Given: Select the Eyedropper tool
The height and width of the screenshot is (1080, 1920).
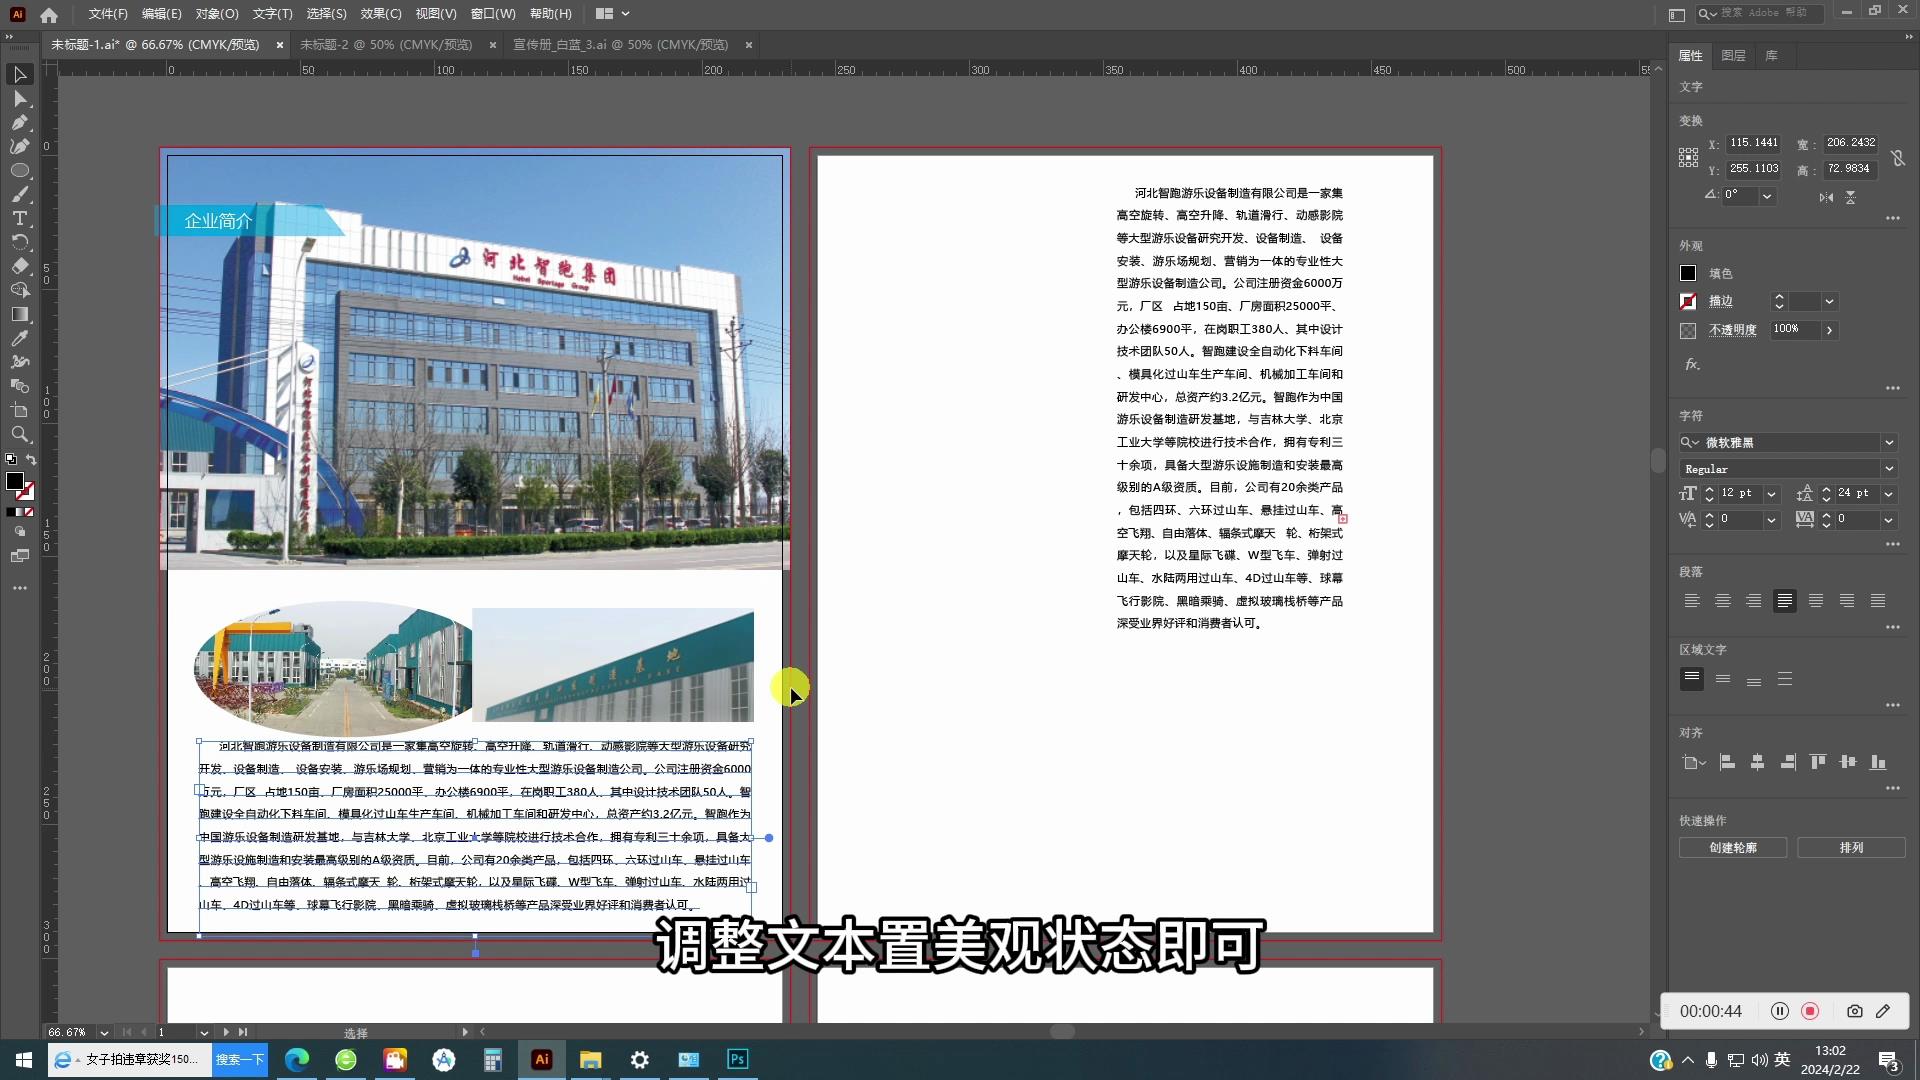Looking at the screenshot, I should click(19, 339).
